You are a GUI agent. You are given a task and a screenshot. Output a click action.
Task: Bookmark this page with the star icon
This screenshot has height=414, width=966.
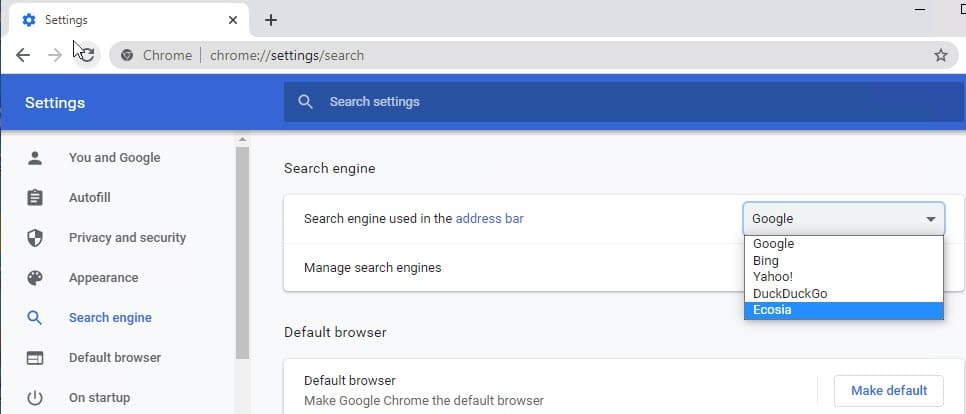[940, 55]
